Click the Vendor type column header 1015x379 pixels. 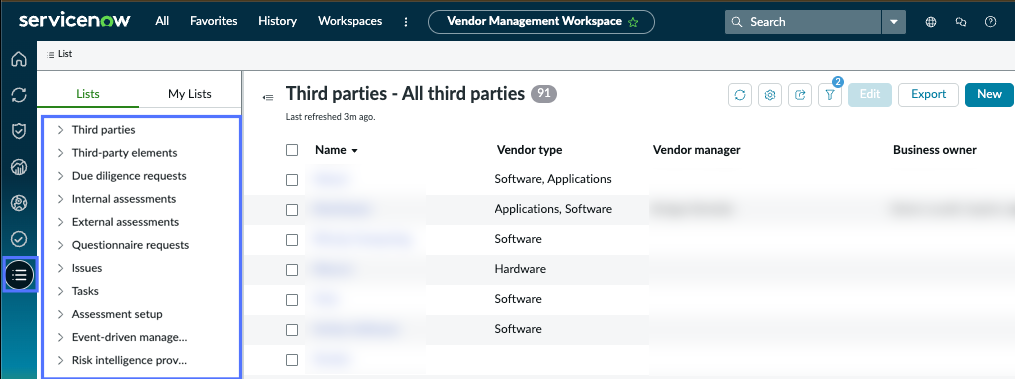click(x=530, y=150)
